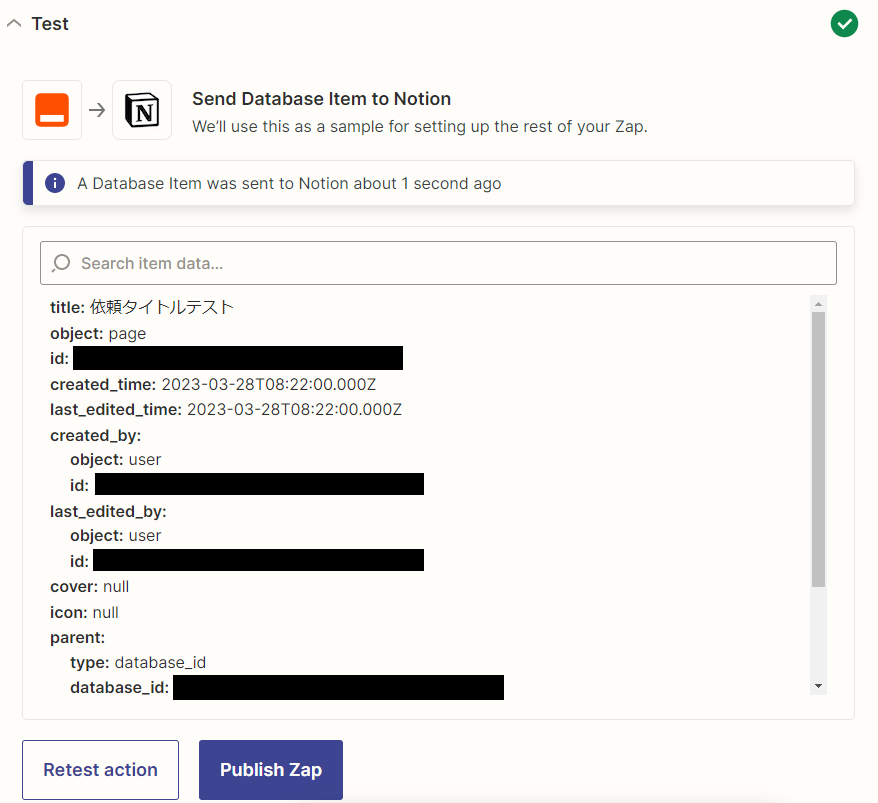Click the green success checkmark icon
Image resolution: width=878 pixels, height=803 pixels.
[x=844, y=24]
